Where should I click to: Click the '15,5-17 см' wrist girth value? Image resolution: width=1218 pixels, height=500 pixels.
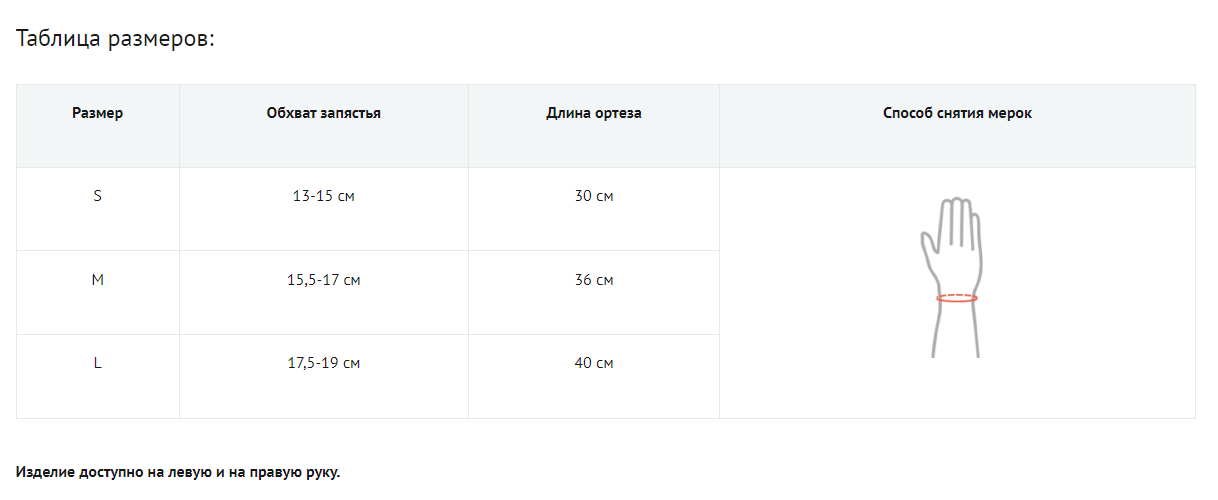coord(324,280)
